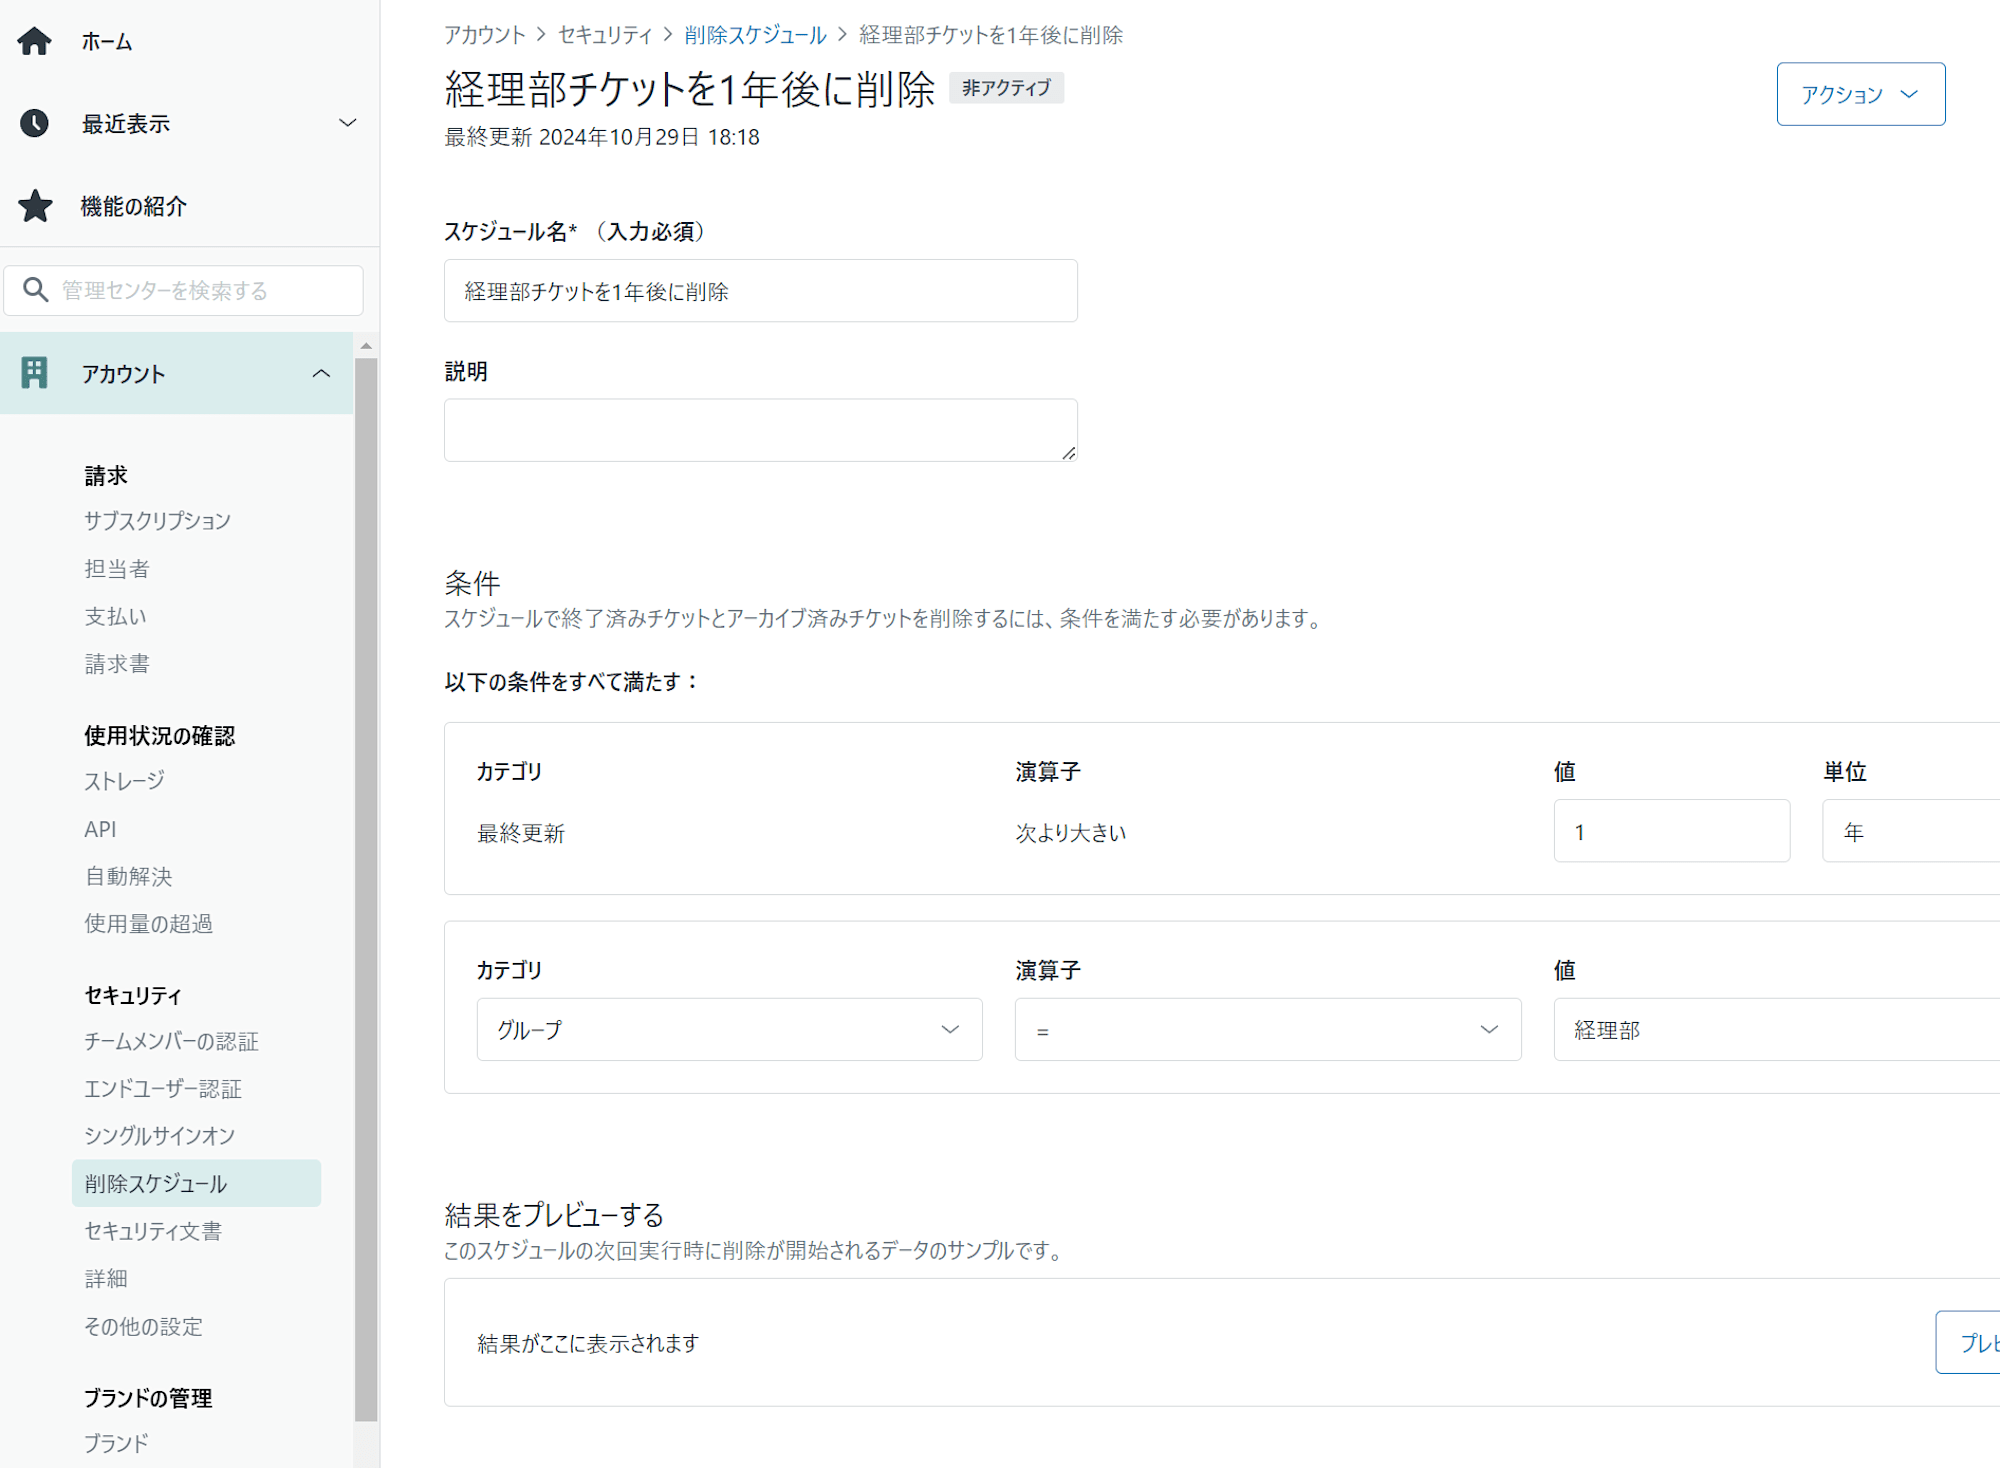Open ブランド under ブランドの管理
This screenshot has height=1468, width=2000.
tap(116, 1443)
